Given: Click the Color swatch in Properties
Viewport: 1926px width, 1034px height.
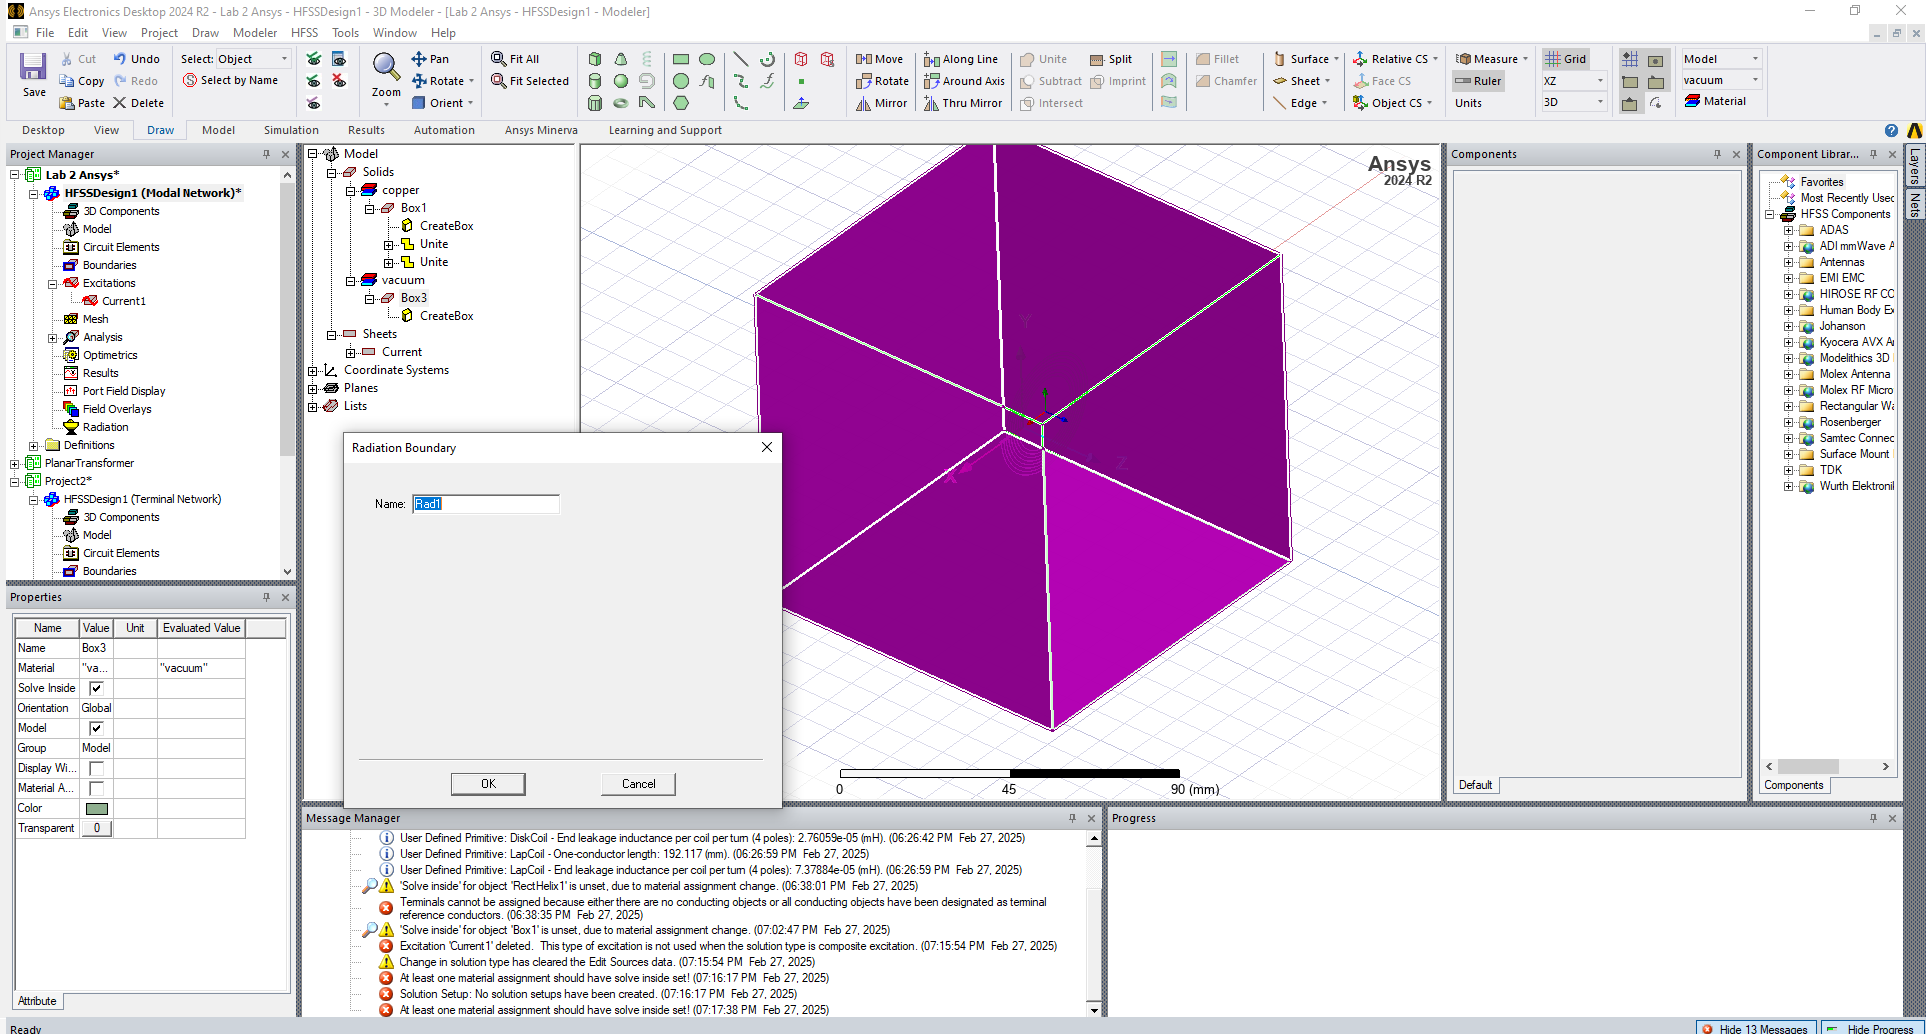Looking at the screenshot, I should (x=97, y=808).
